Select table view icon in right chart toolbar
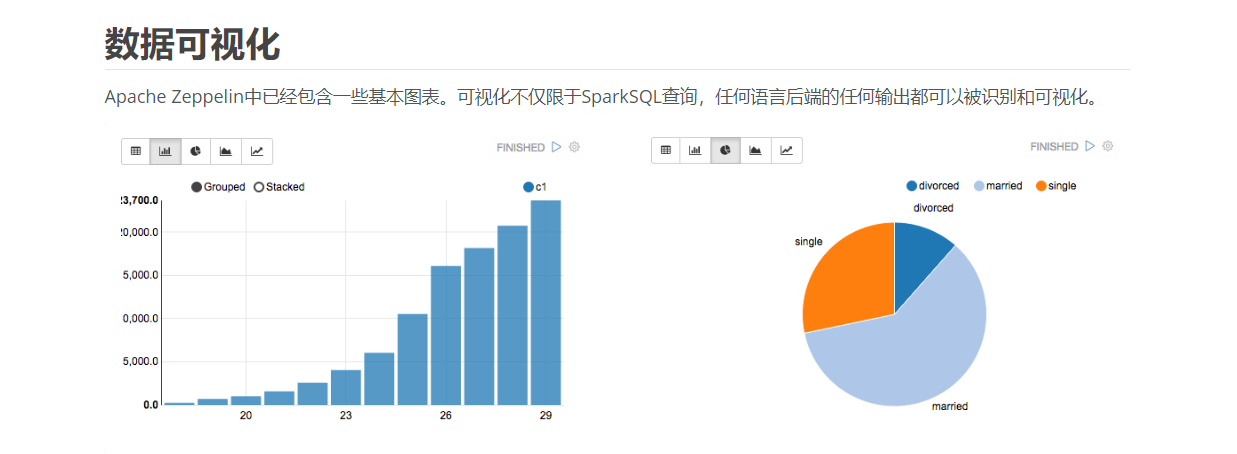The height and width of the screenshot is (454, 1237). [666, 151]
